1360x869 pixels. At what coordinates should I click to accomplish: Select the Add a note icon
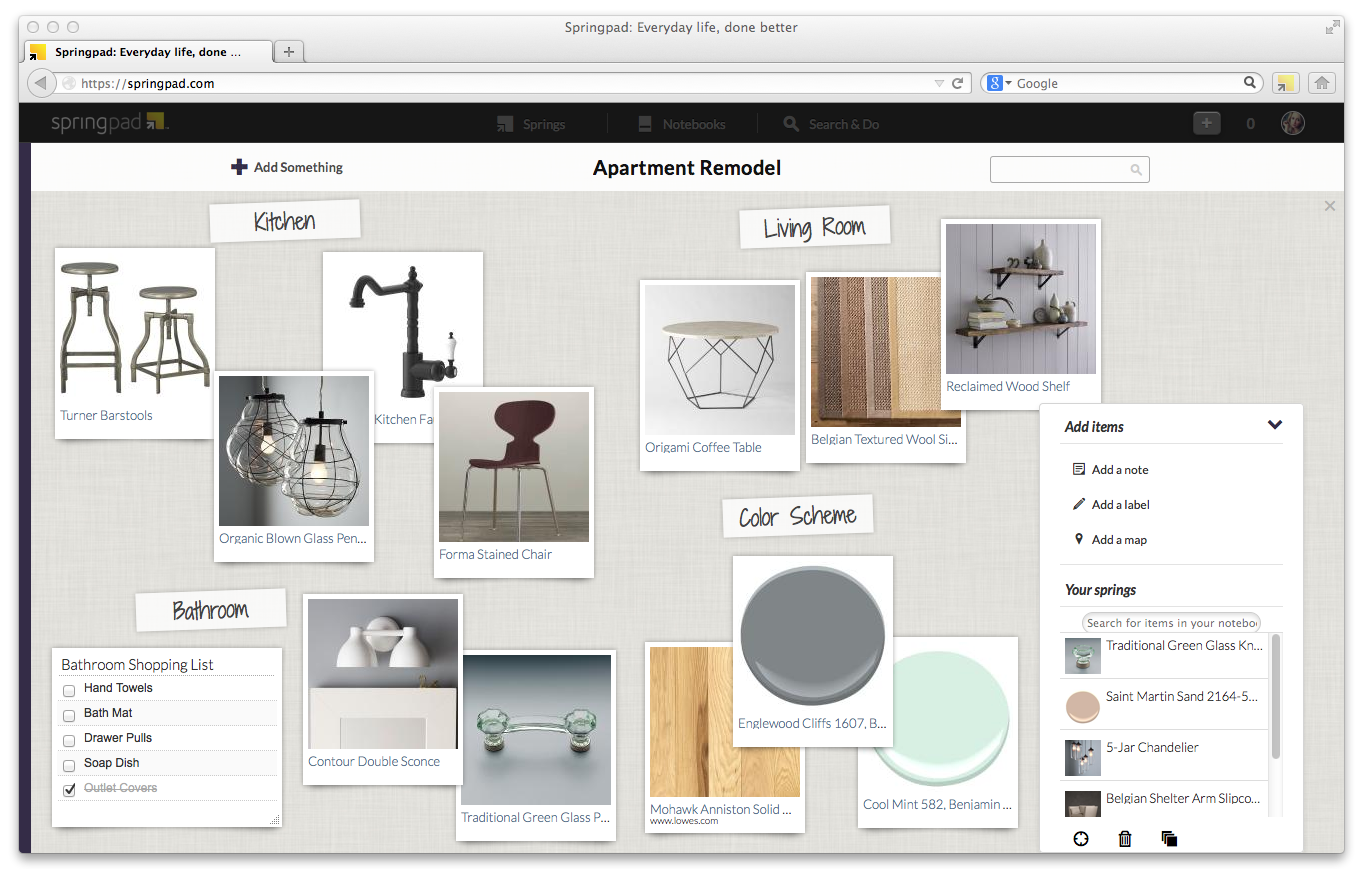coord(1081,469)
